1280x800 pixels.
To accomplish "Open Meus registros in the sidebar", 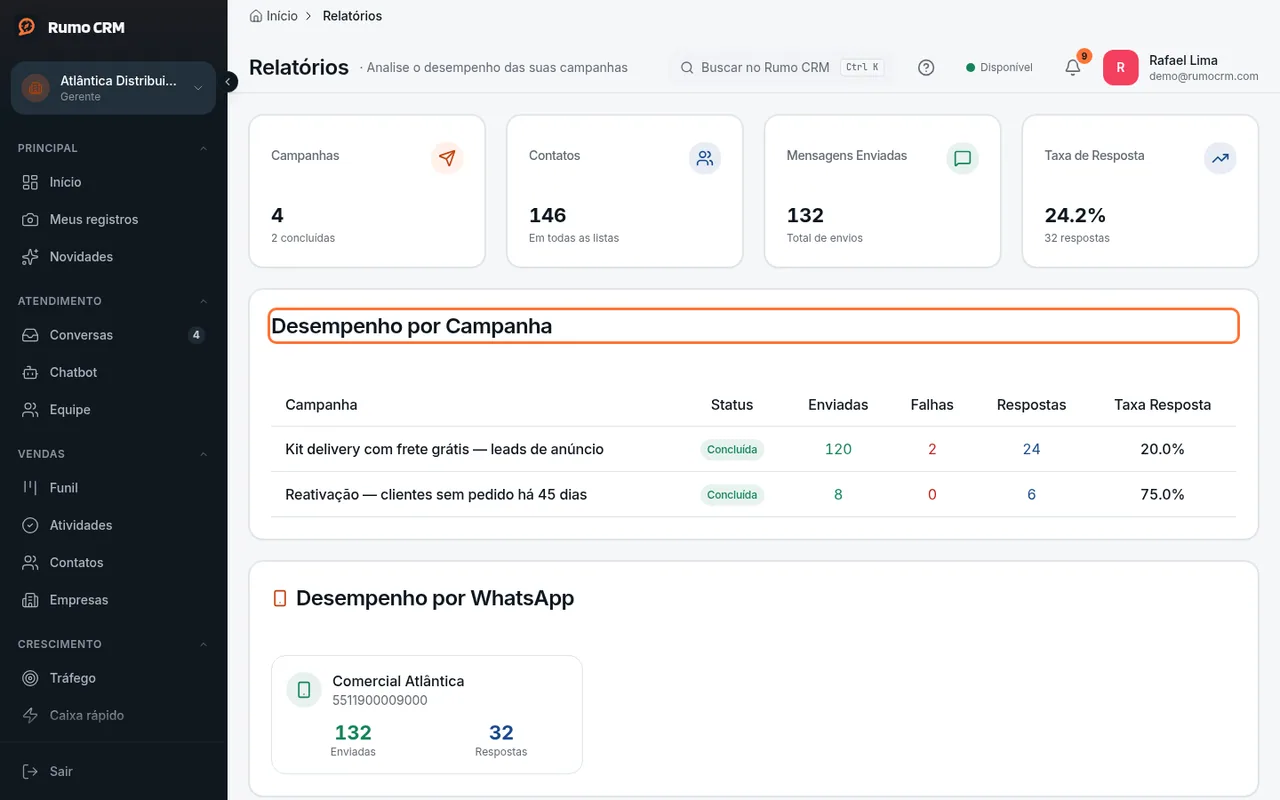I will tap(113, 219).
